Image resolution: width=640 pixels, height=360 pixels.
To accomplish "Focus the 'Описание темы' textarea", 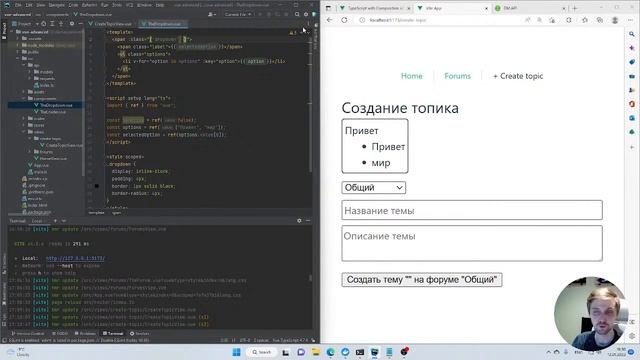I will pos(472,243).
